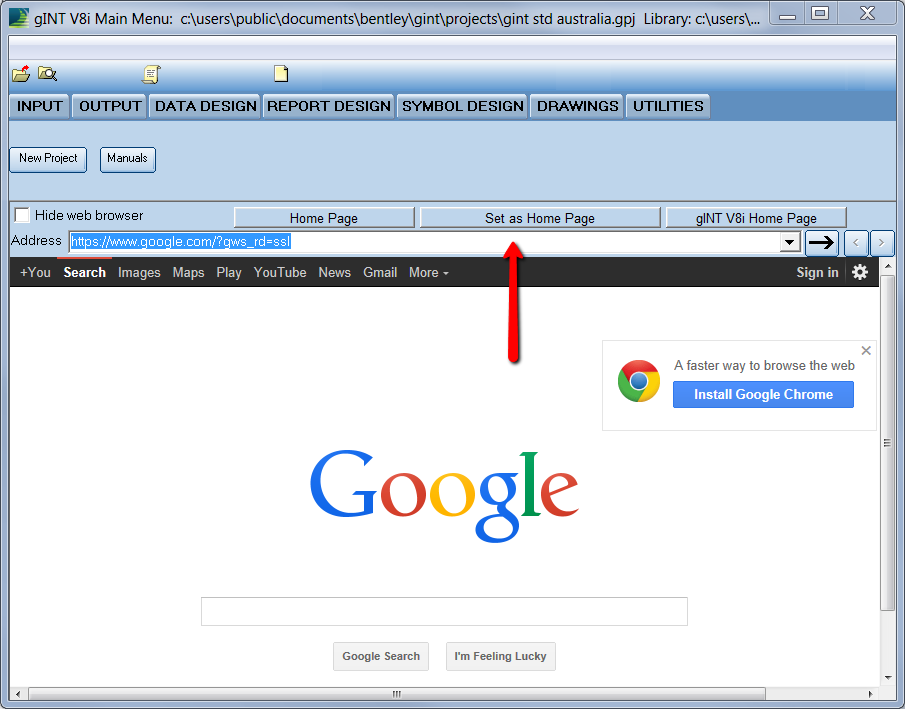Click the scroll left arrow
The height and width of the screenshot is (709, 905).
click(18, 694)
